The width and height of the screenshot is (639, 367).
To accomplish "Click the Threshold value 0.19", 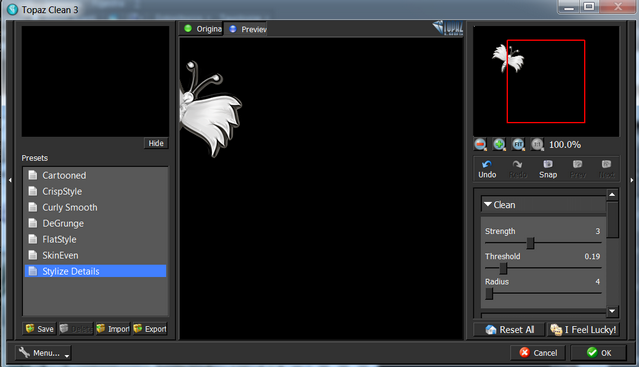I will coord(592,256).
